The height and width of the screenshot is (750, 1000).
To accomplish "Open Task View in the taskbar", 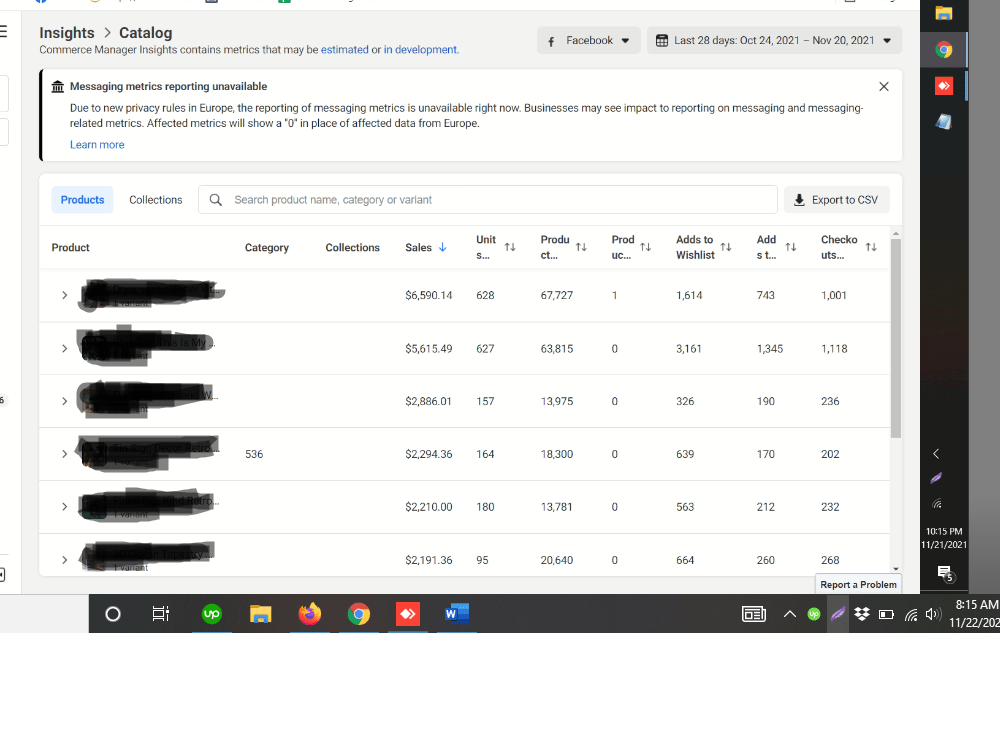I will tap(161, 614).
